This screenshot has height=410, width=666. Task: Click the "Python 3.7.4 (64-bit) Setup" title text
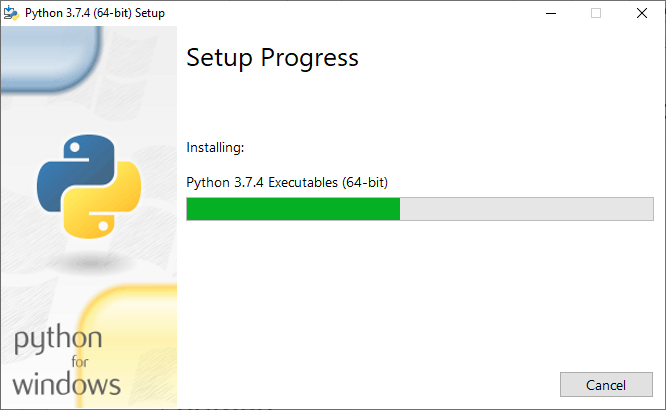coord(95,13)
